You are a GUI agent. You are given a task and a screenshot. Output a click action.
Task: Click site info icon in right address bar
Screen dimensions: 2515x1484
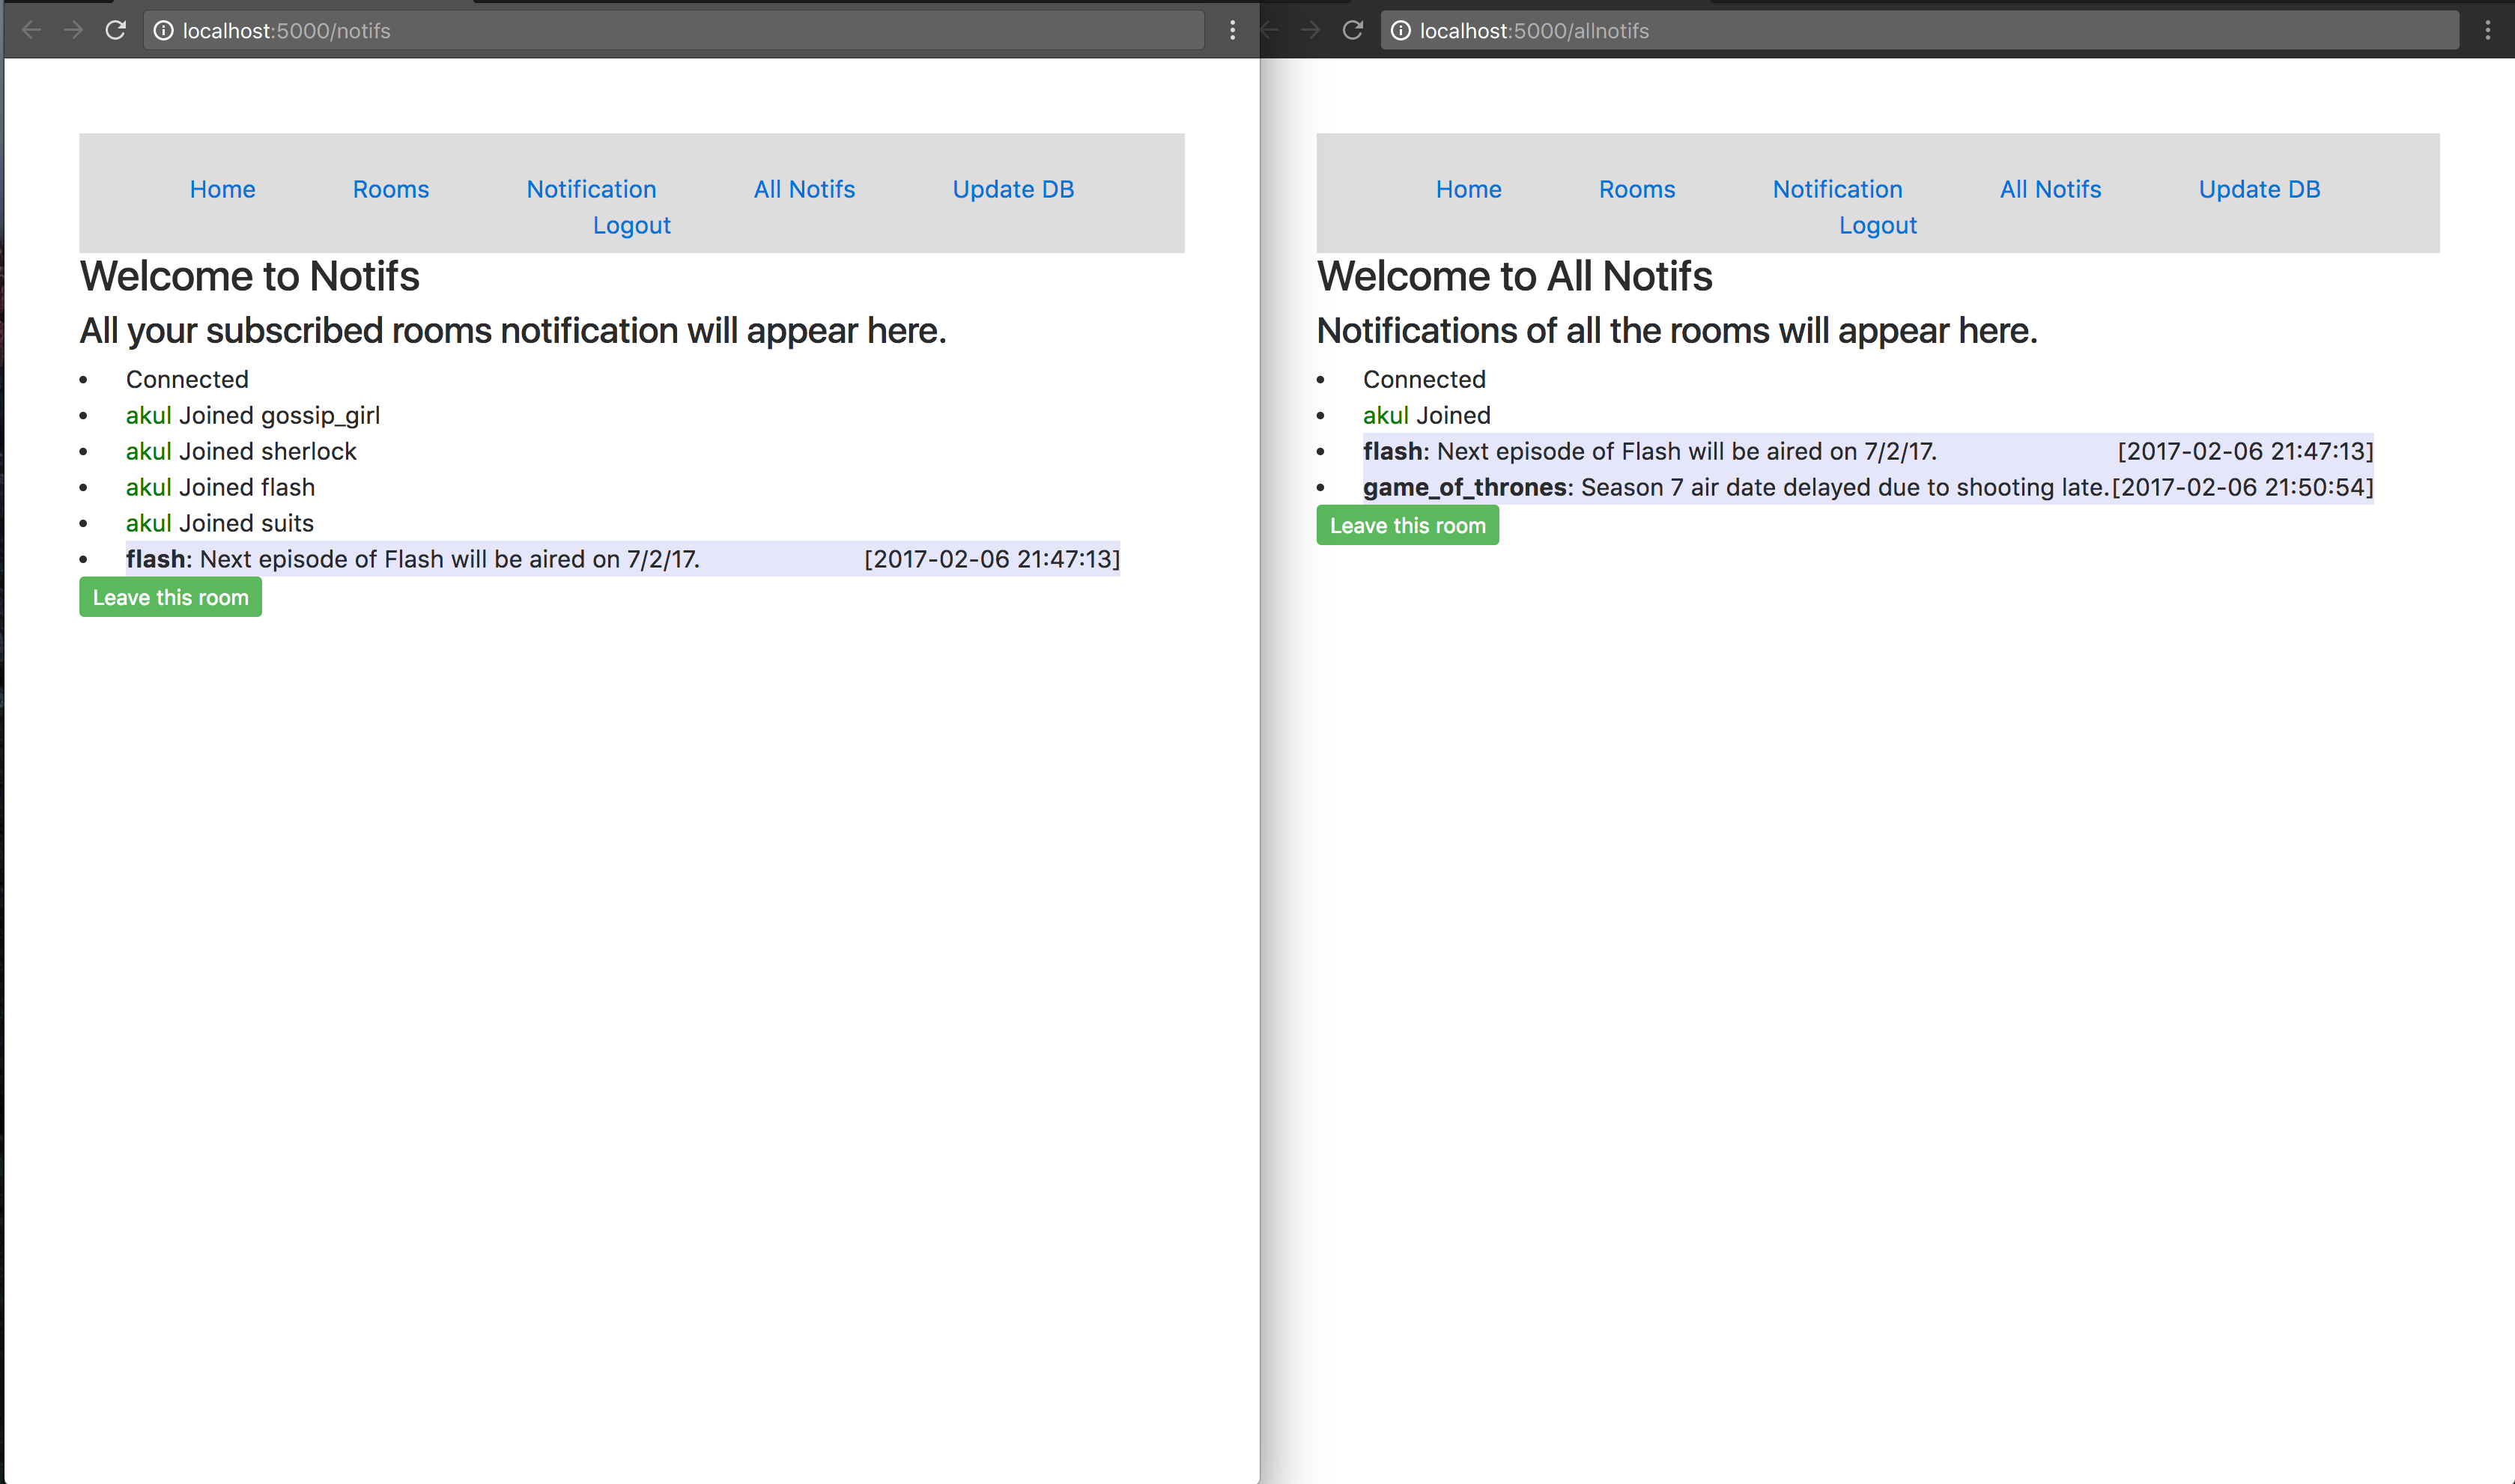[1400, 30]
